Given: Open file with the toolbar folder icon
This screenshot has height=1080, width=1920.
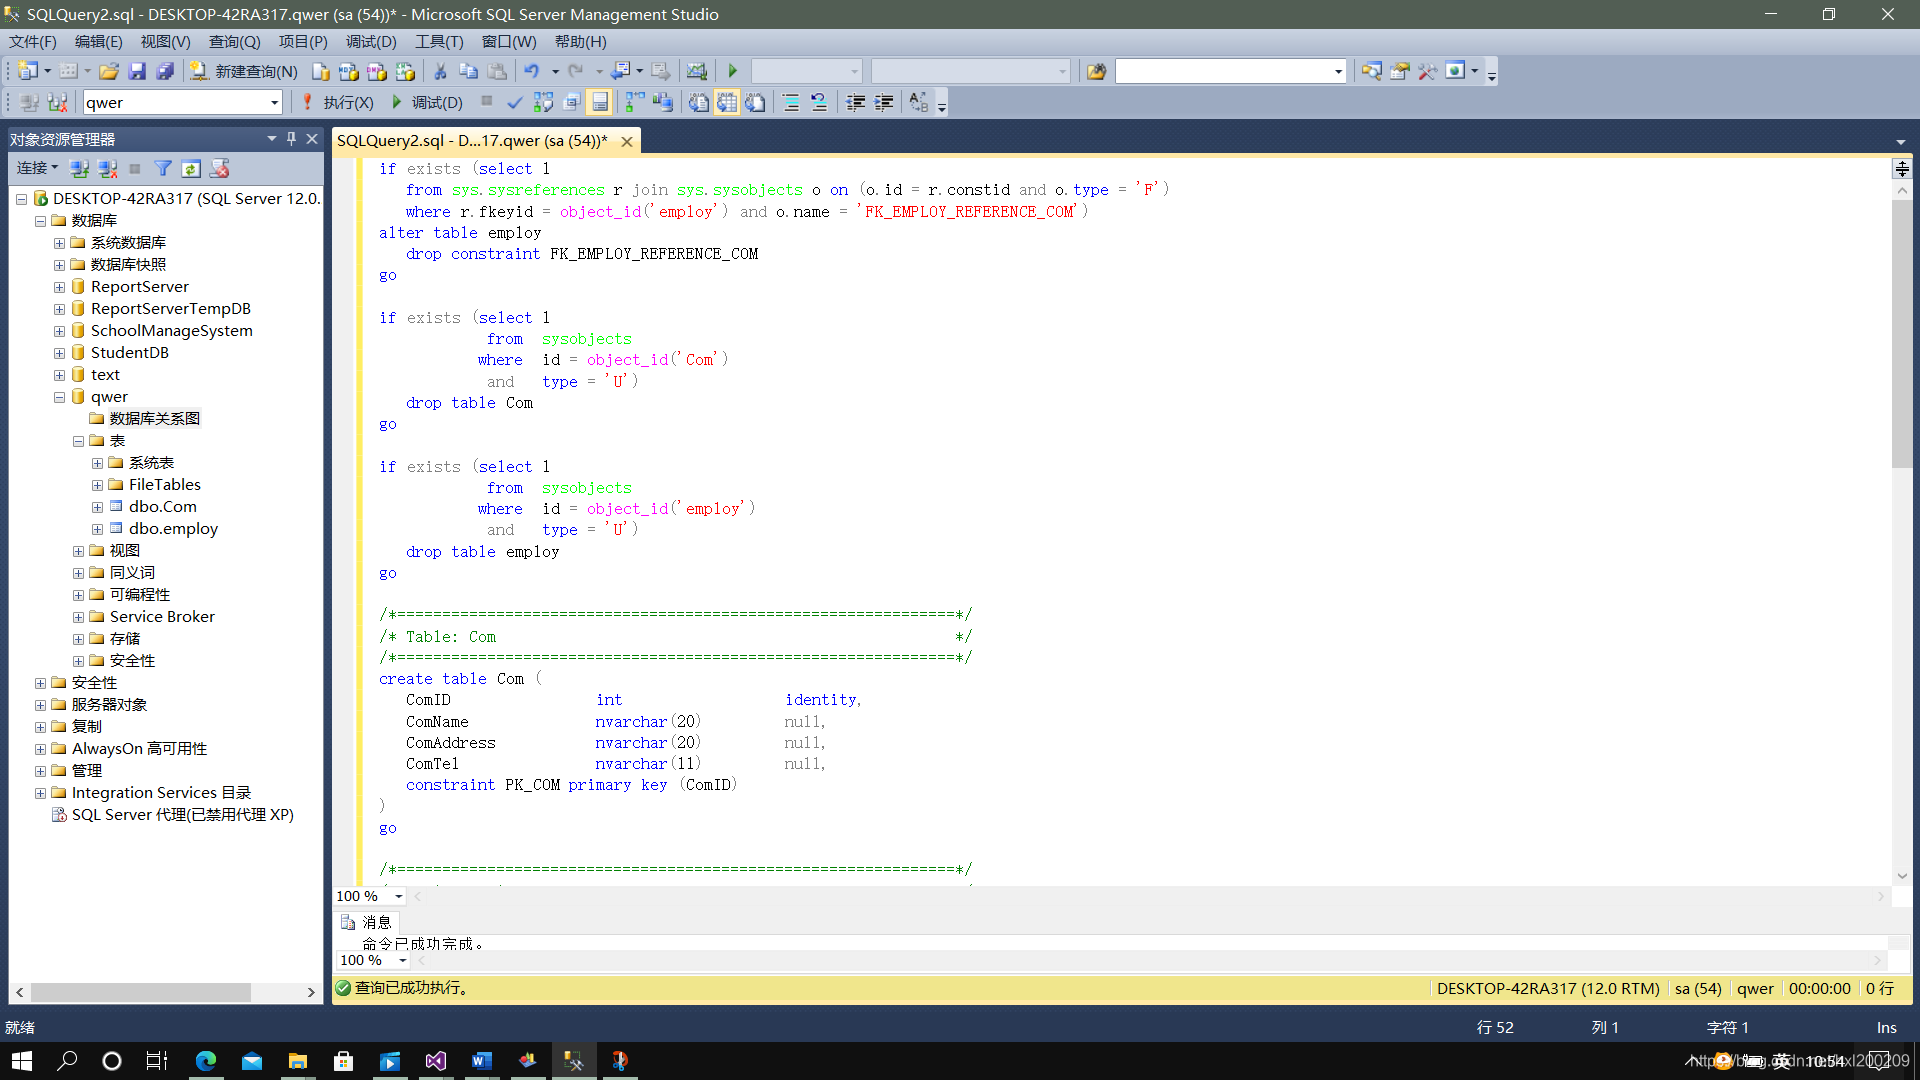Looking at the screenshot, I should pyautogui.click(x=109, y=71).
